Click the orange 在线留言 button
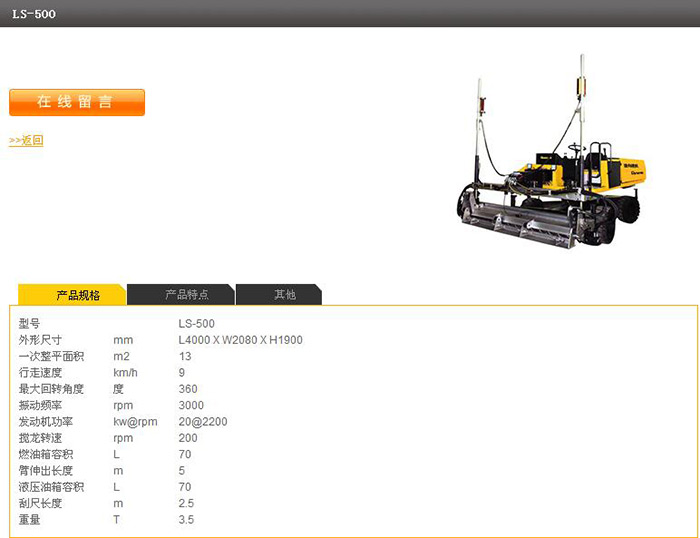 pyautogui.click(x=77, y=102)
